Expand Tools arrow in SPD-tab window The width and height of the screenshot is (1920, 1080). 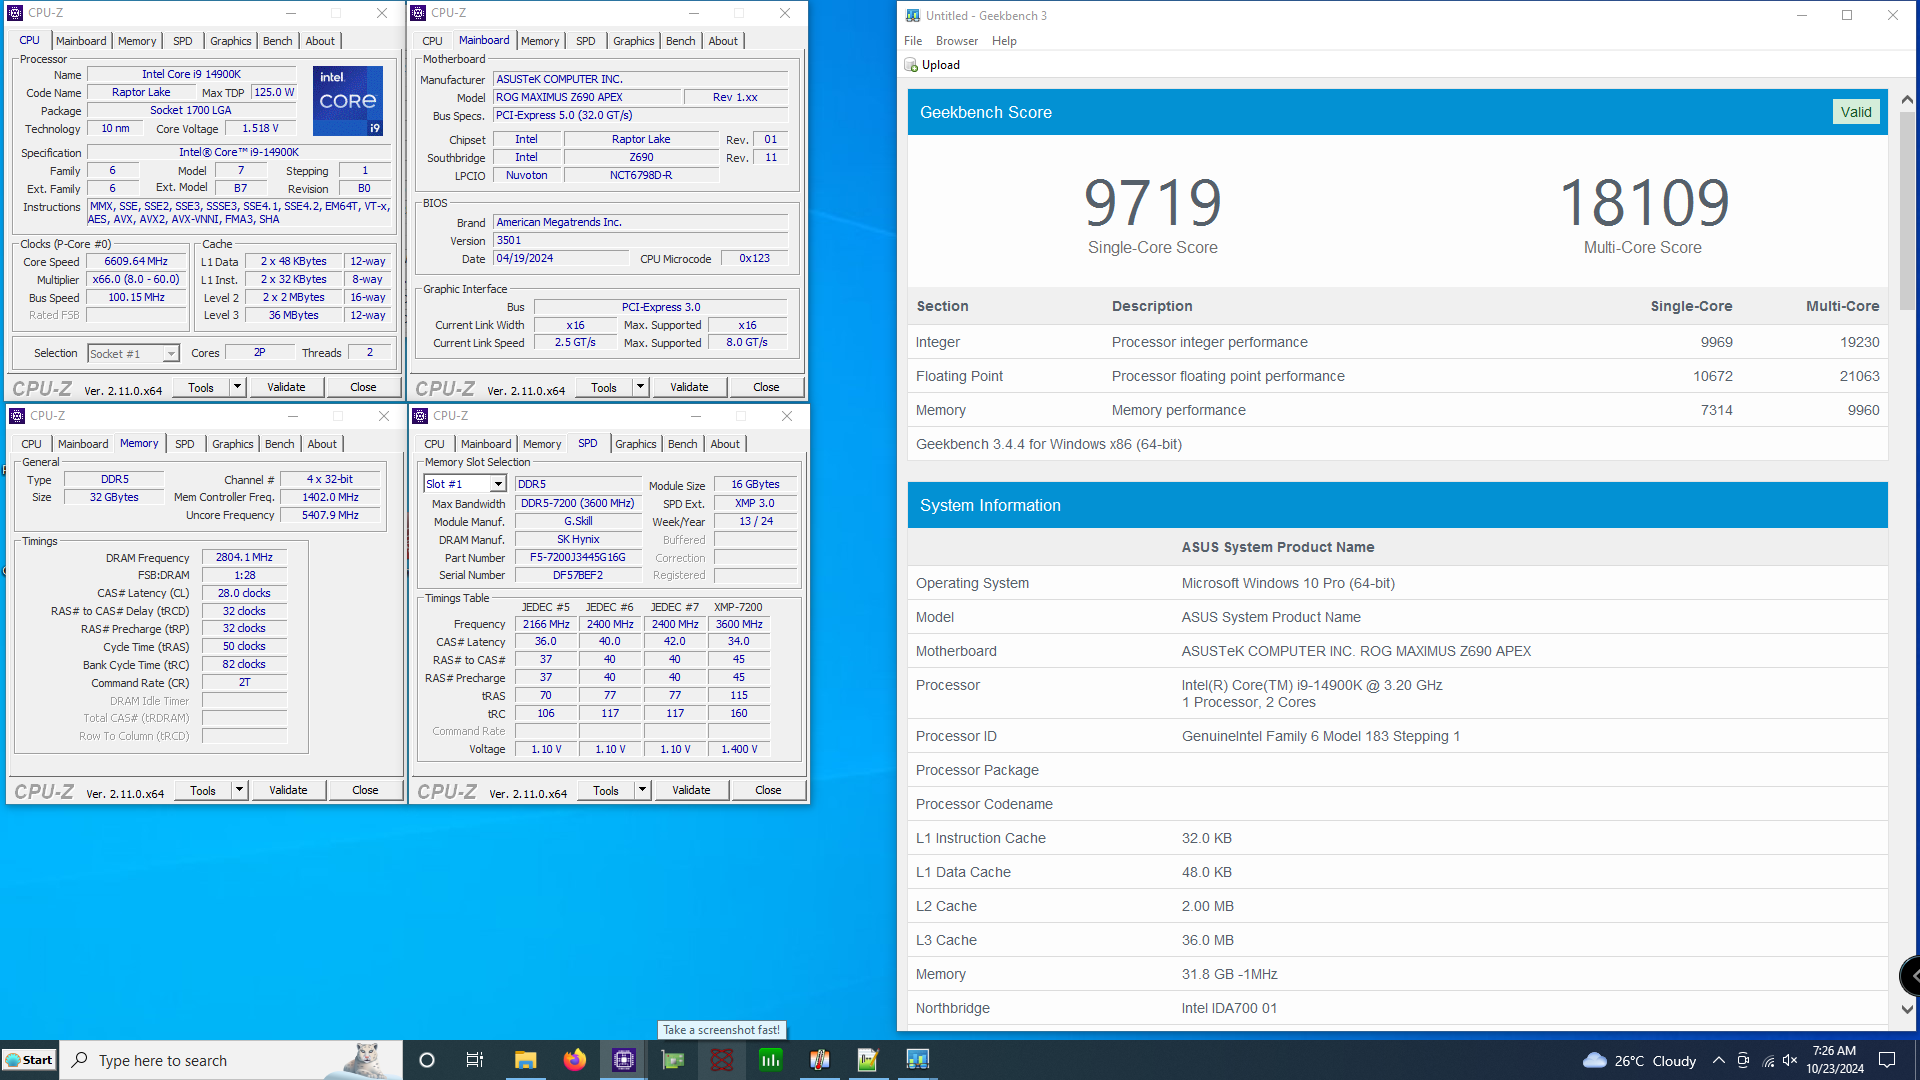(x=642, y=790)
